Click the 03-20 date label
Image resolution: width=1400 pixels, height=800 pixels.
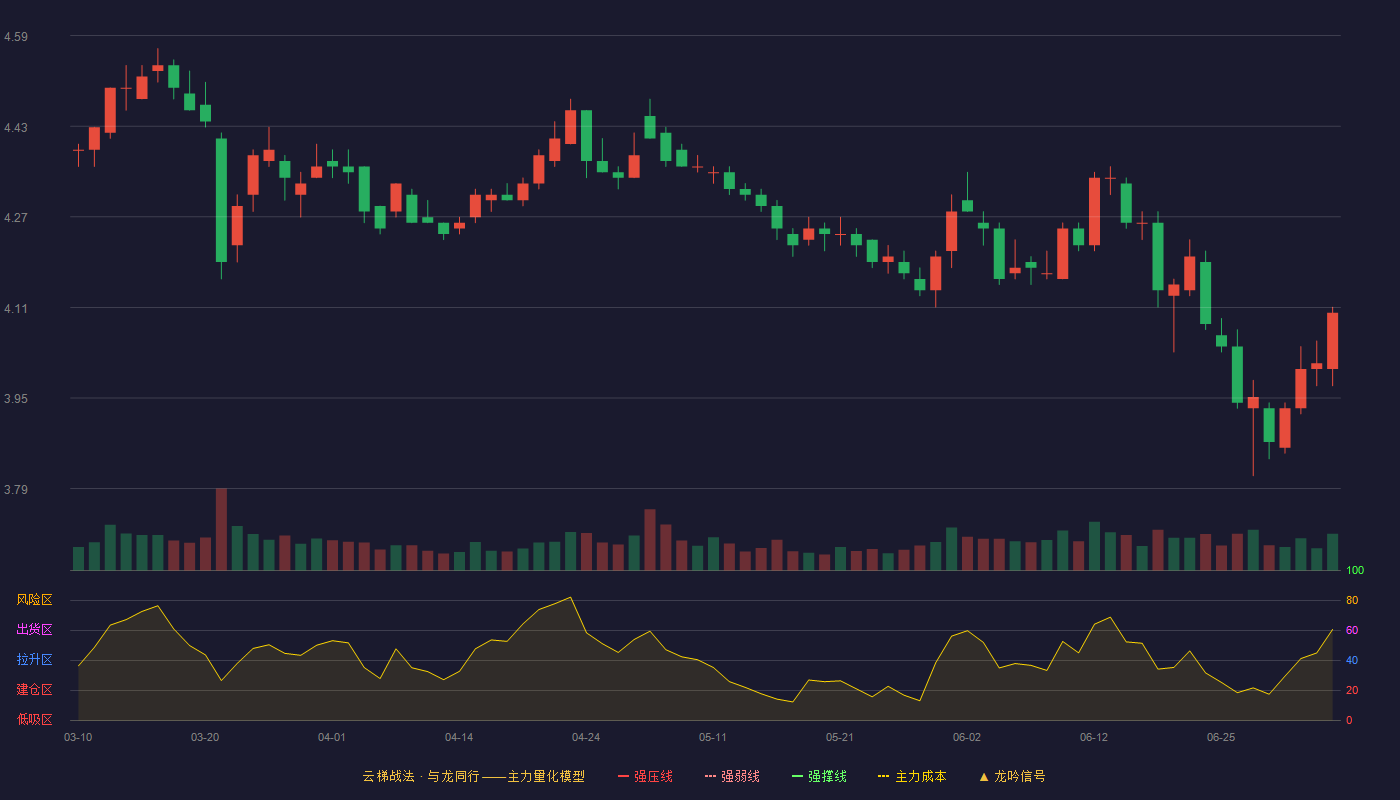(x=205, y=737)
